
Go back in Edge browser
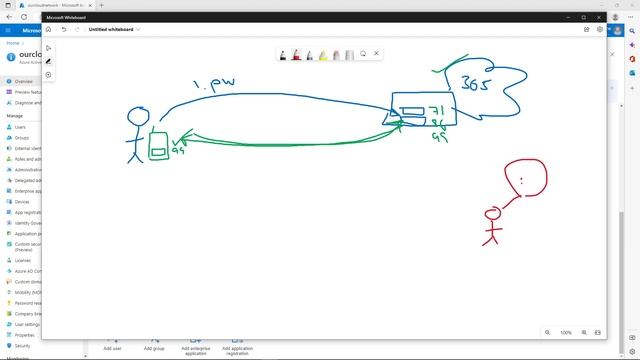click(9, 17)
